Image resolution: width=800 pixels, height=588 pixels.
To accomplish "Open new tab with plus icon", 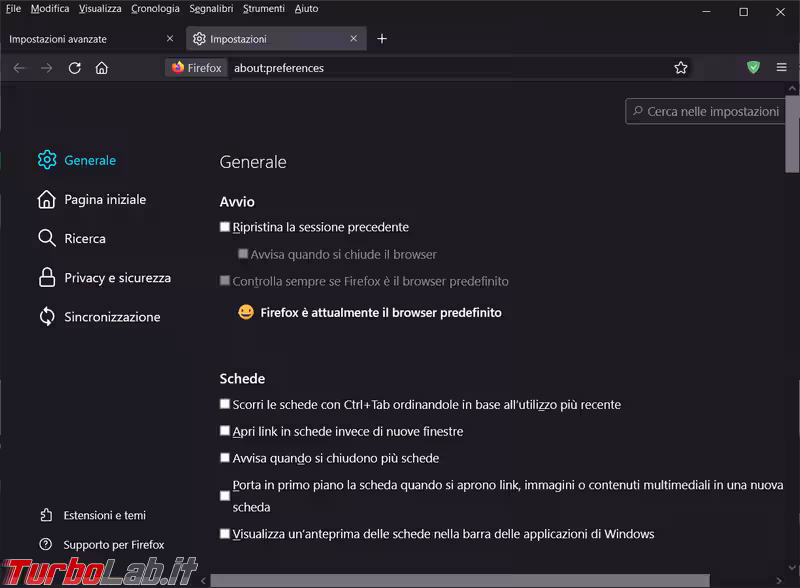I will pyautogui.click(x=382, y=39).
